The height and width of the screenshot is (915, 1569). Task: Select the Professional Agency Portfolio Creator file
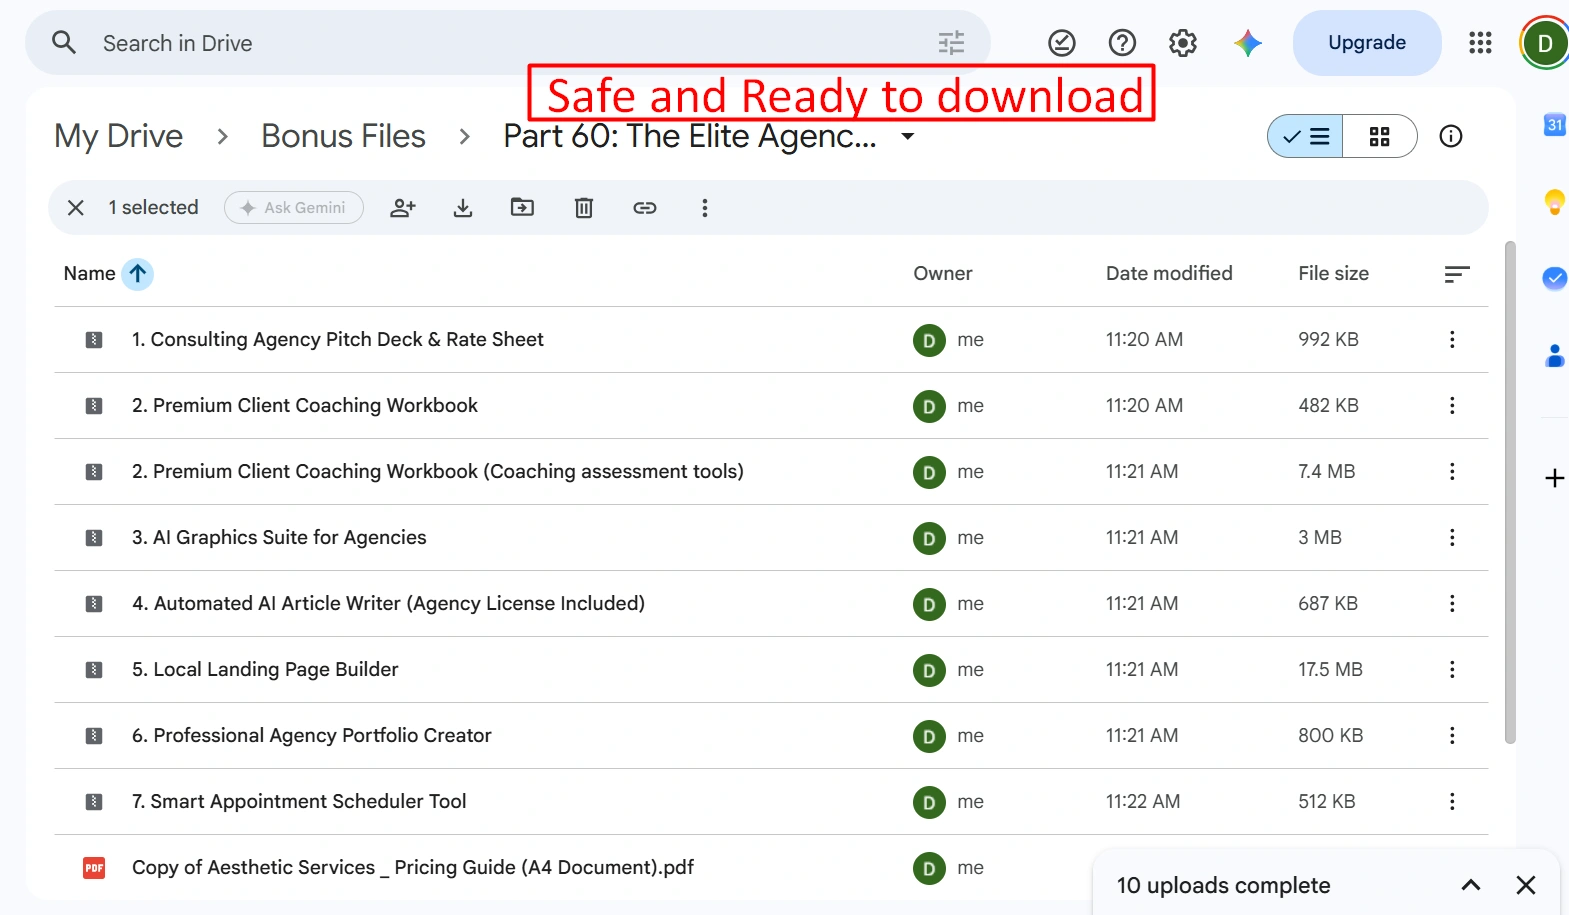(x=771, y=736)
